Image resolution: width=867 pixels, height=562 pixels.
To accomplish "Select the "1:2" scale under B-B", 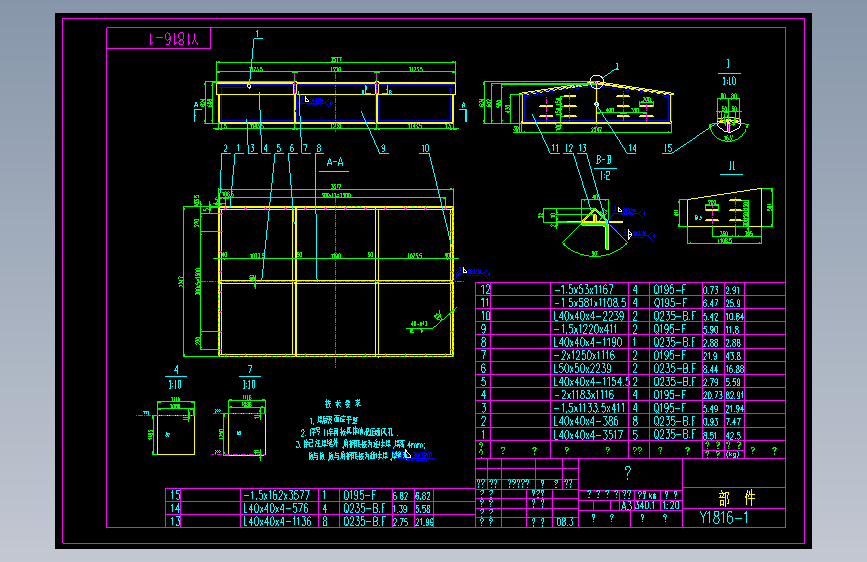I will pos(605,176).
